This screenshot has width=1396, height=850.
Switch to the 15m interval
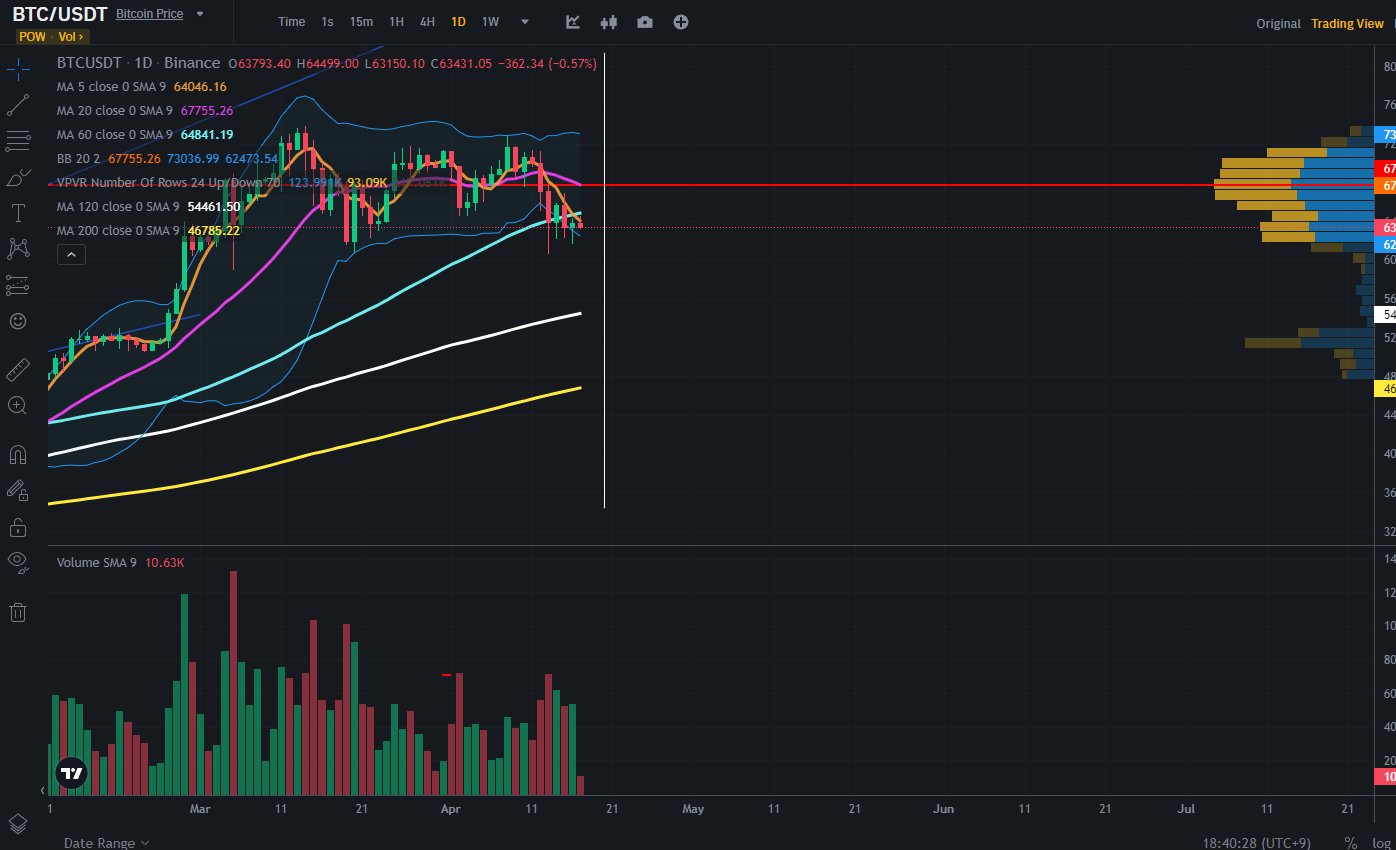click(x=361, y=22)
